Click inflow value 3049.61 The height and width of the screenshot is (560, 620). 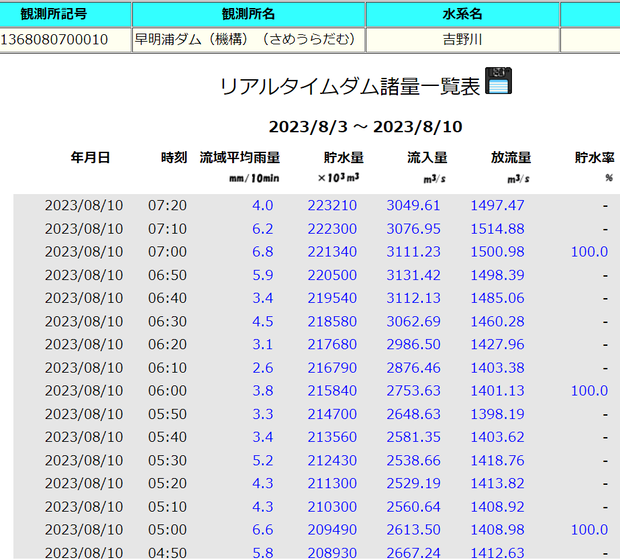pos(413,205)
